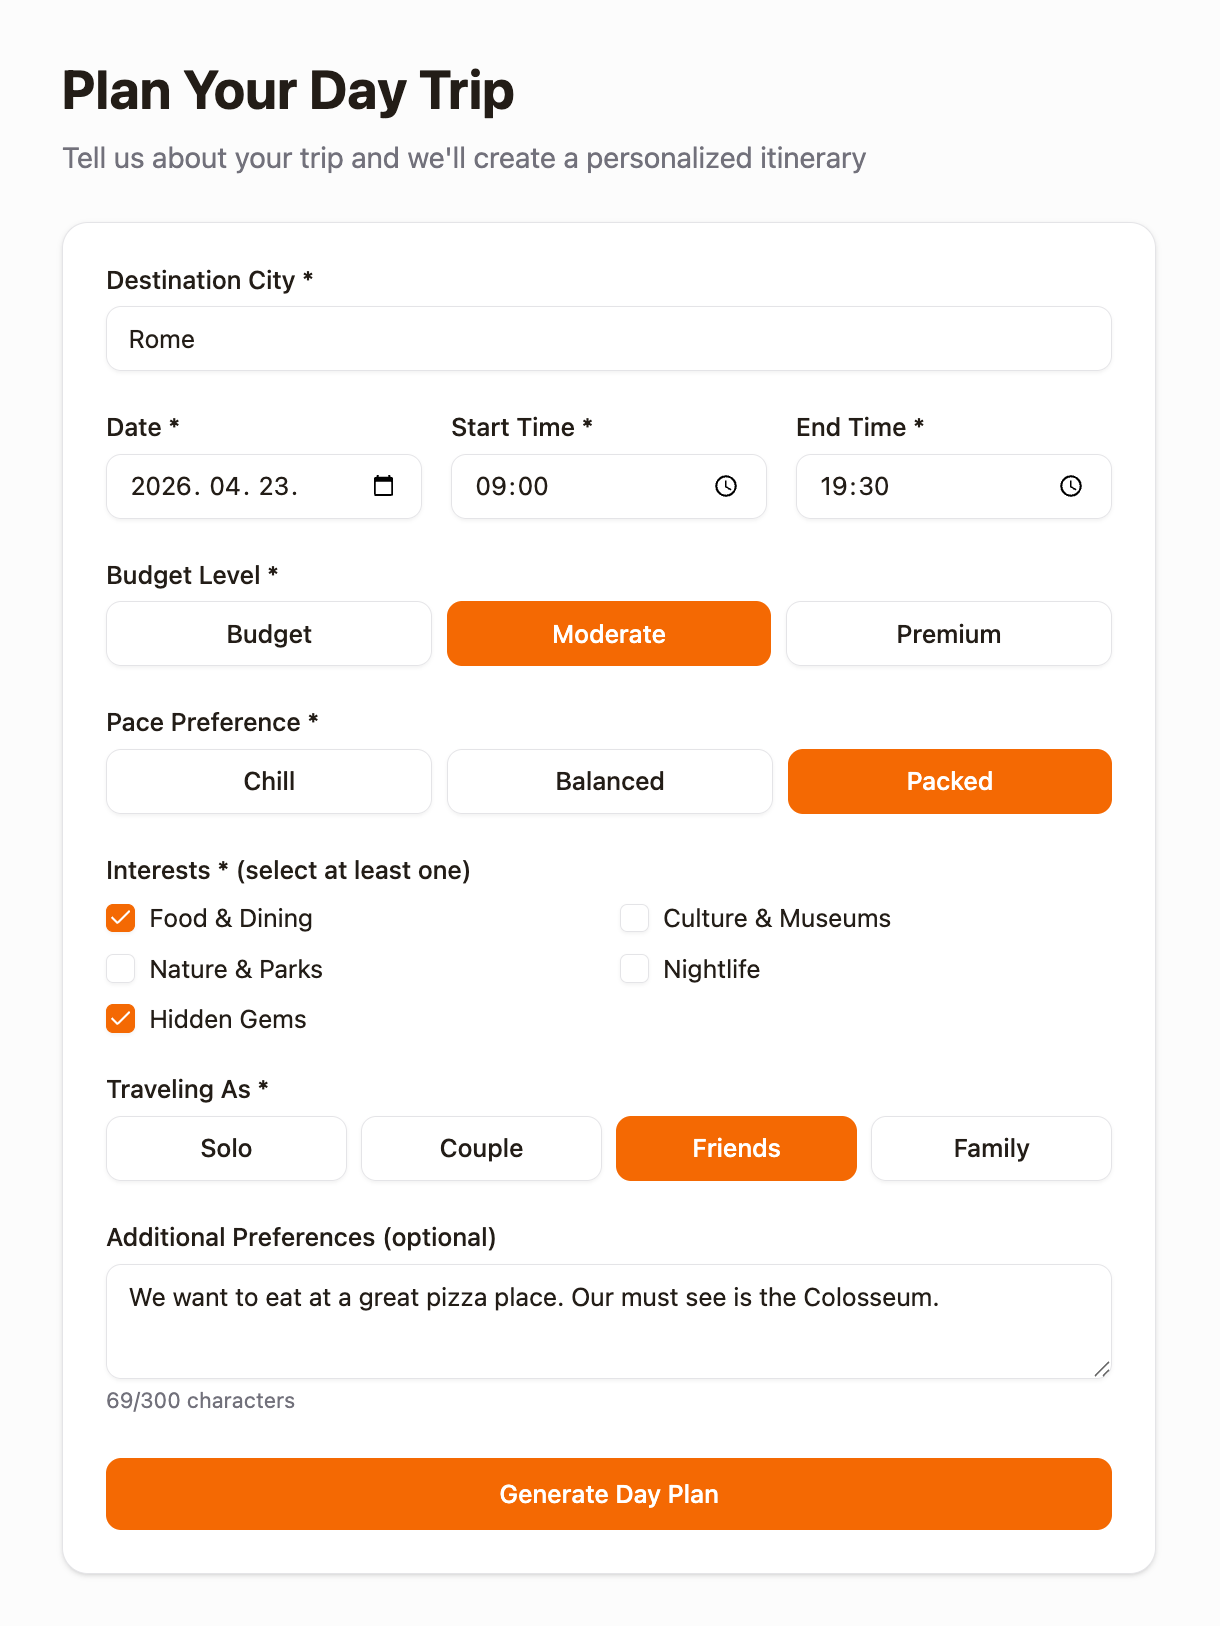The image size is (1220, 1626).
Task: Uncheck Food & Dining interest
Action: (x=120, y=918)
